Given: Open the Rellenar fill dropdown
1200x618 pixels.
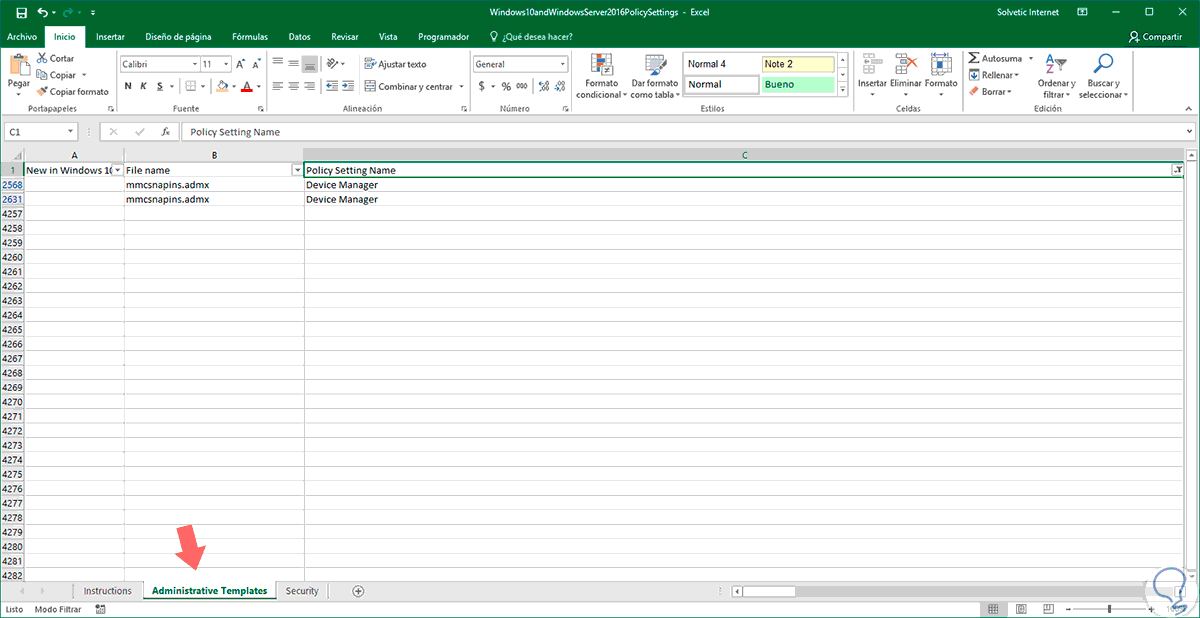Looking at the screenshot, I should point(994,75).
